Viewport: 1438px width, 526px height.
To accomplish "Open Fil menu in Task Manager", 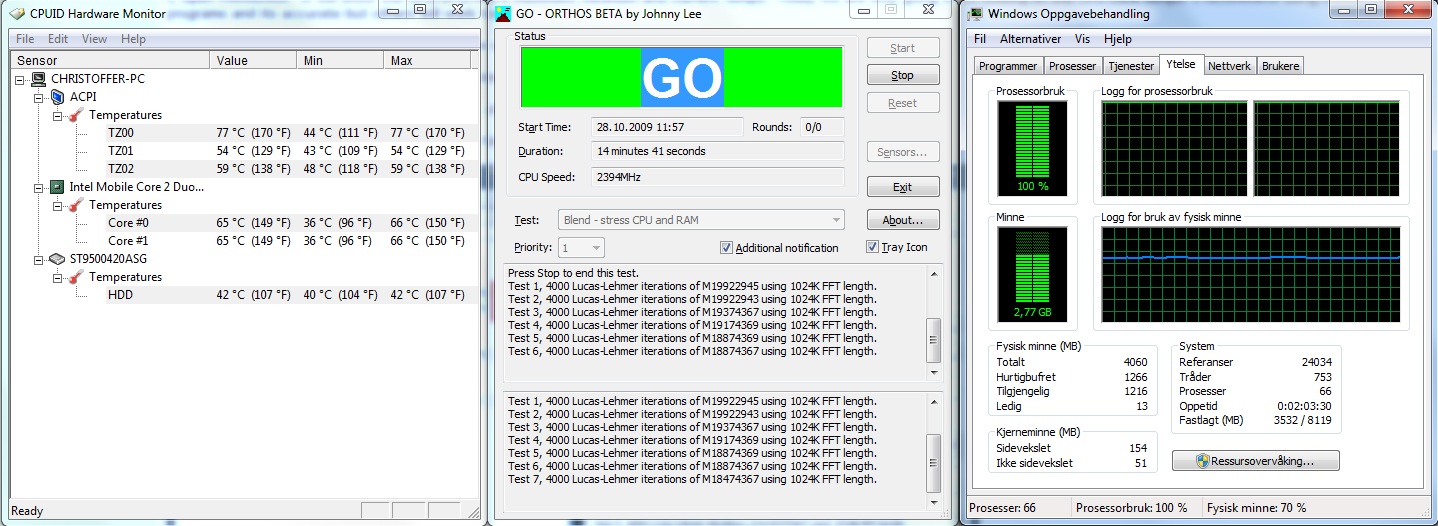I will point(980,39).
